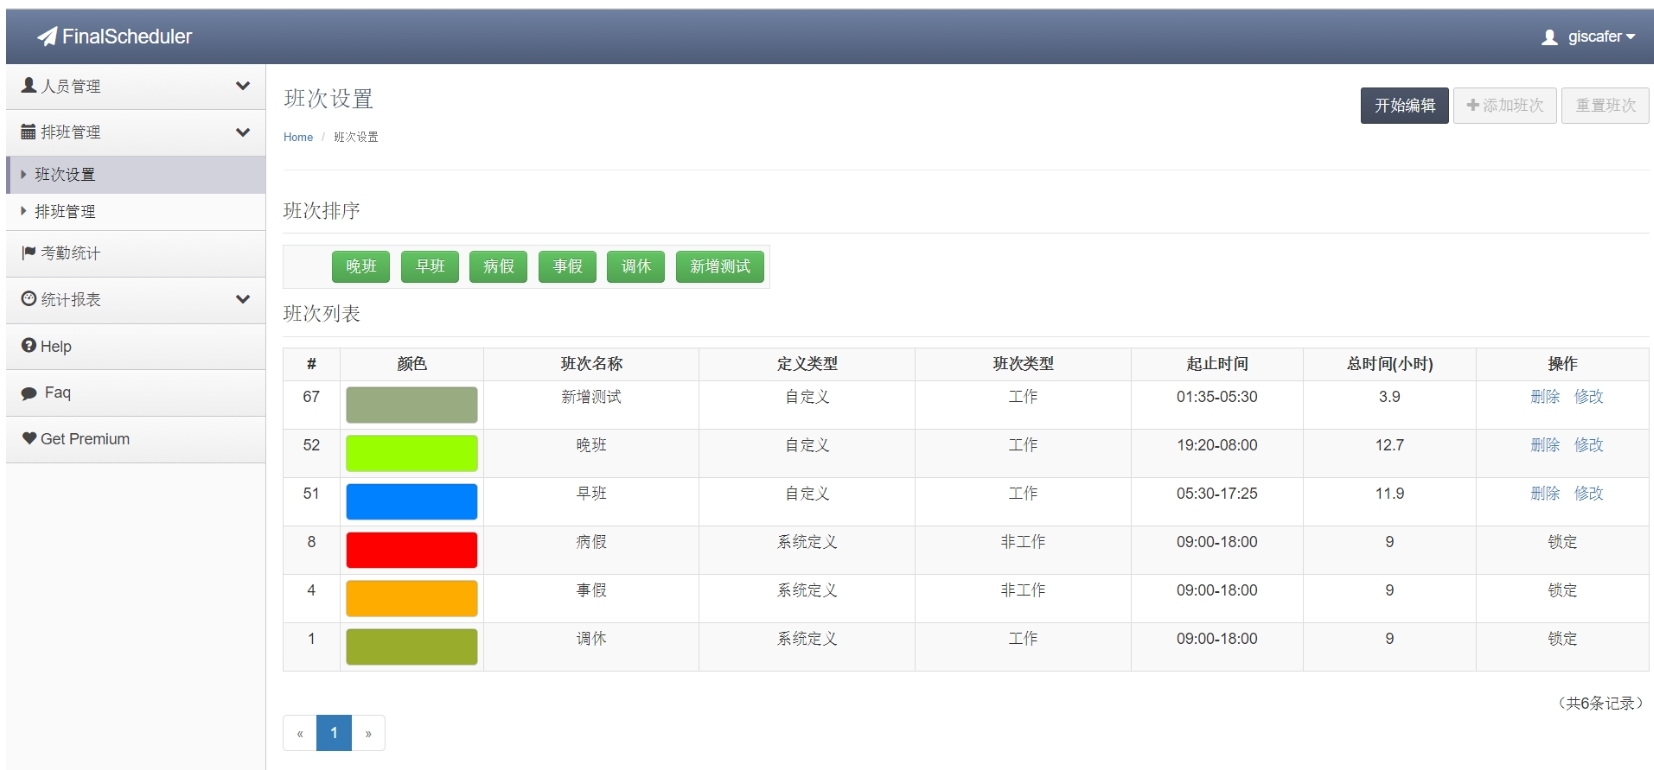Click the user avatar icon beside giscafer
This screenshot has width=1654, height=770.
1549,37
